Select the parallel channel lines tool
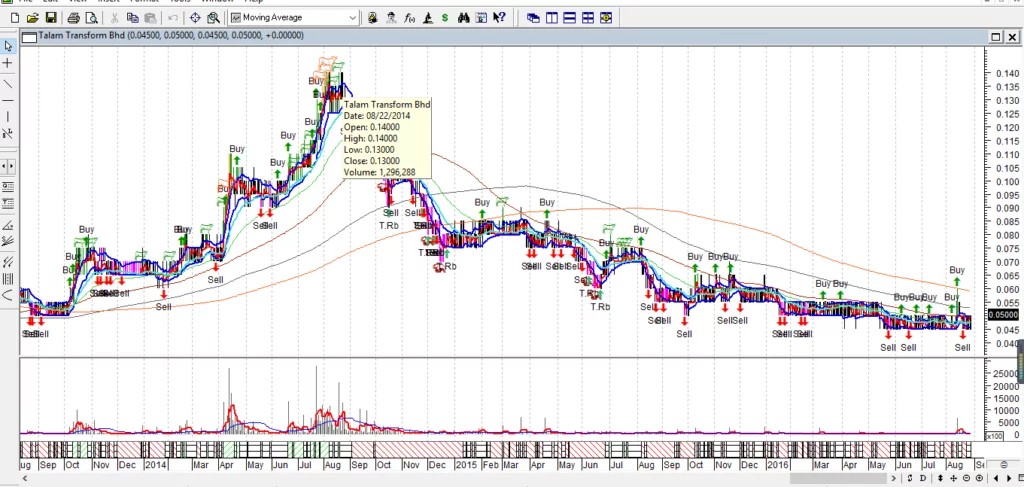This screenshot has width=1024, height=487. [8, 262]
